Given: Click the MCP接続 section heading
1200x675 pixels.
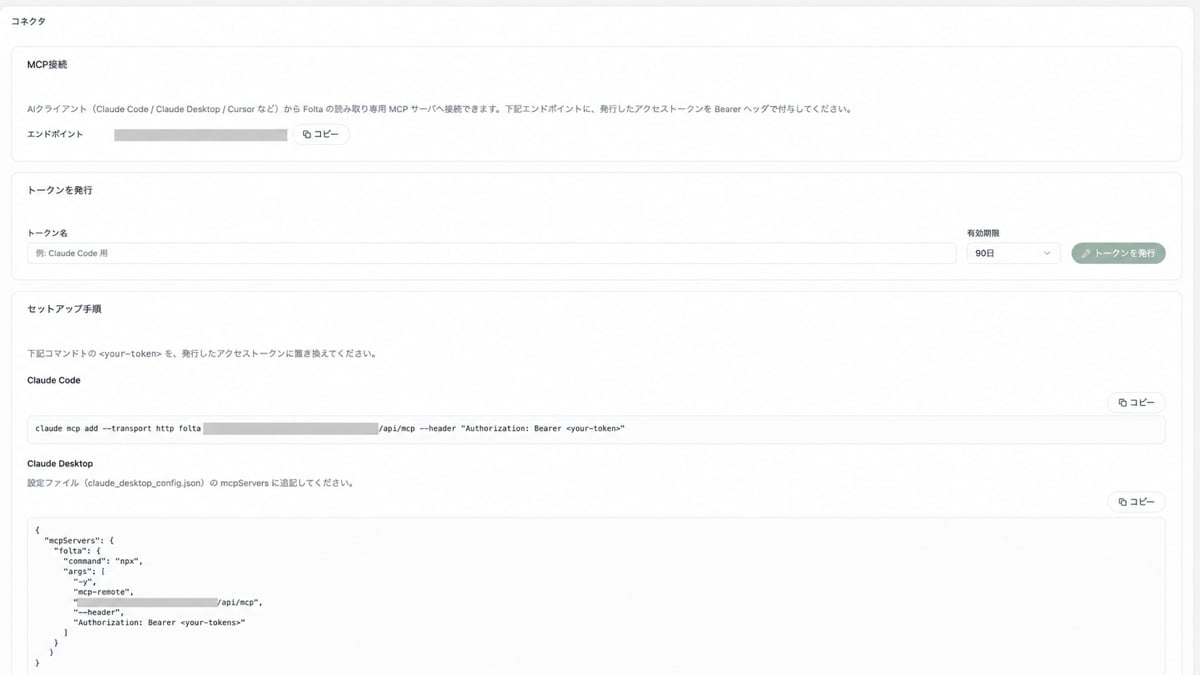Looking at the screenshot, I should coord(47,64).
